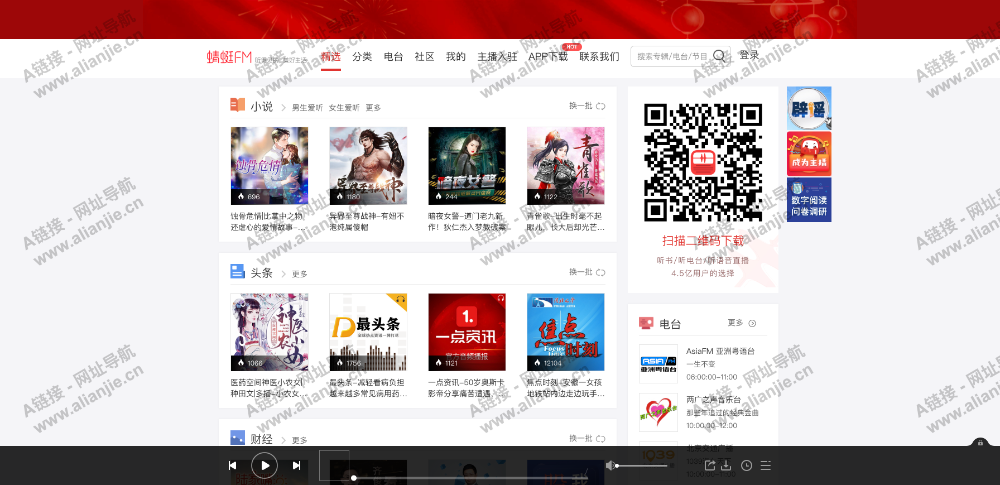Open the 暗夜女警 title text
This screenshot has height=485, width=1000.
pos(467,221)
